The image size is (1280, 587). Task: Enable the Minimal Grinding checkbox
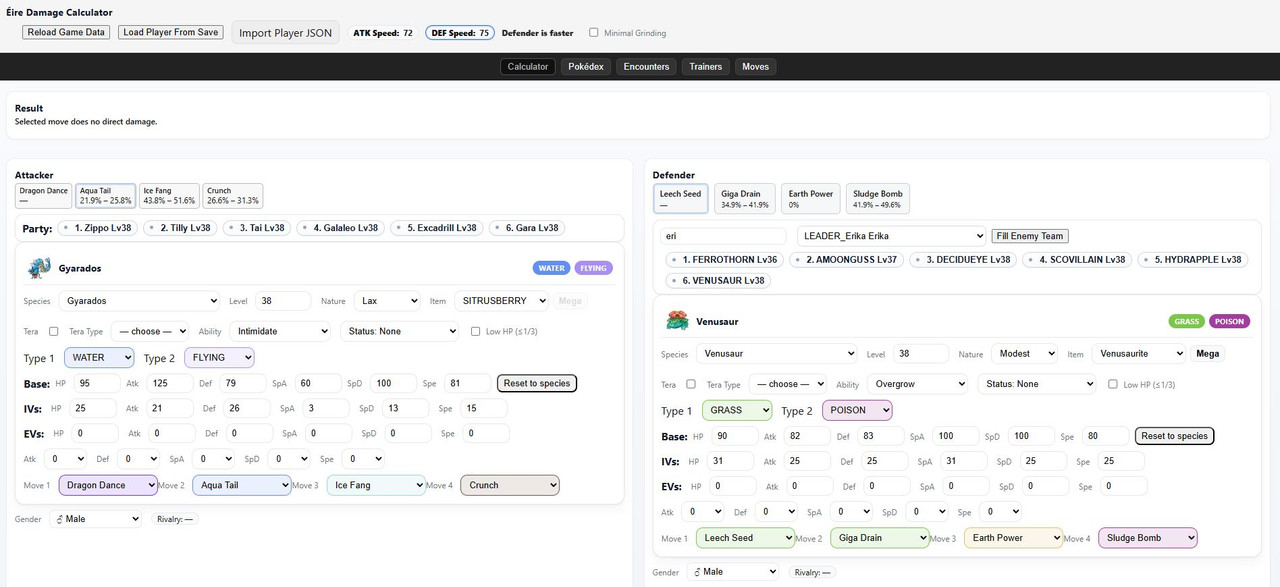594,33
